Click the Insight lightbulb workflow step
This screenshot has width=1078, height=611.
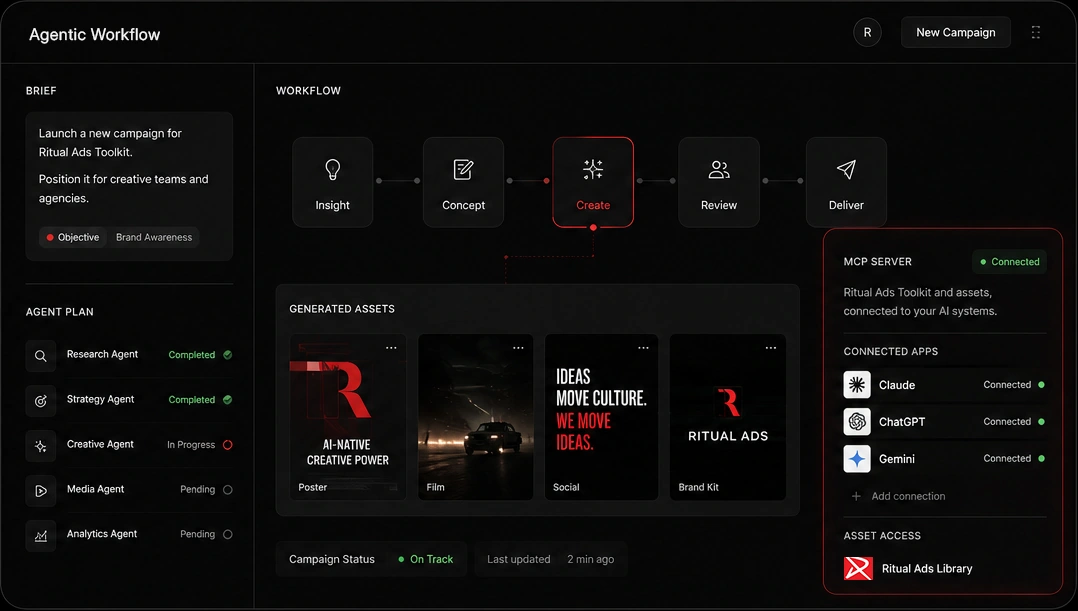(333, 182)
